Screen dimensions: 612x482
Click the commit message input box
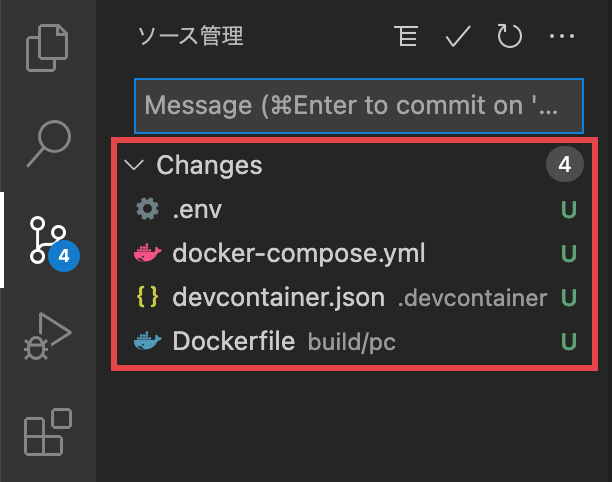click(358, 105)
